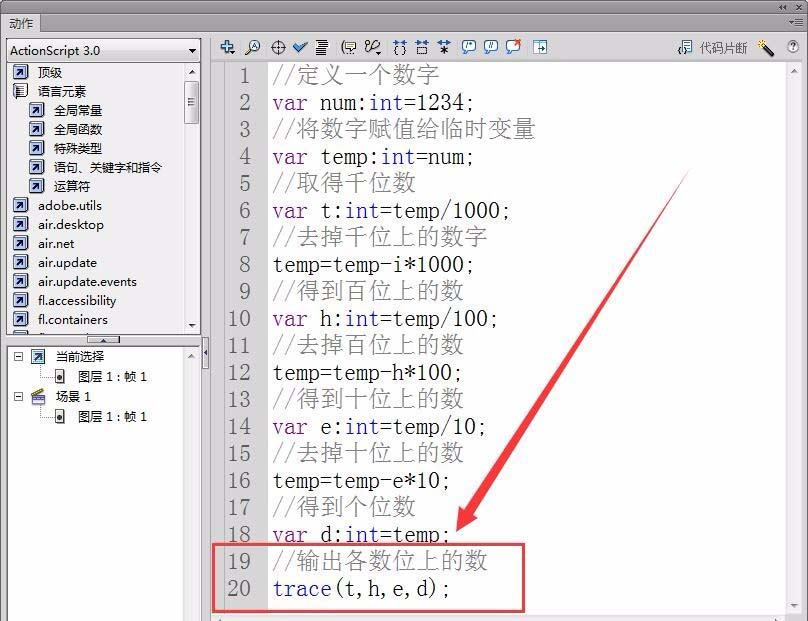This screenshot has width=808, height=621.
Task: Select 全局常量 entry
Action: click(x=78, y=110)
